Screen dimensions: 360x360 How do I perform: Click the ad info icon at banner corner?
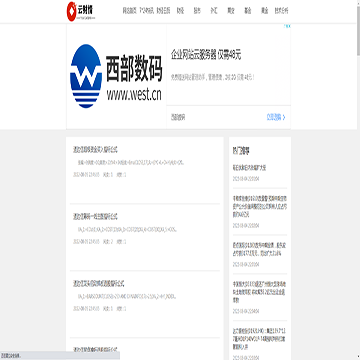tap(288, 26)
